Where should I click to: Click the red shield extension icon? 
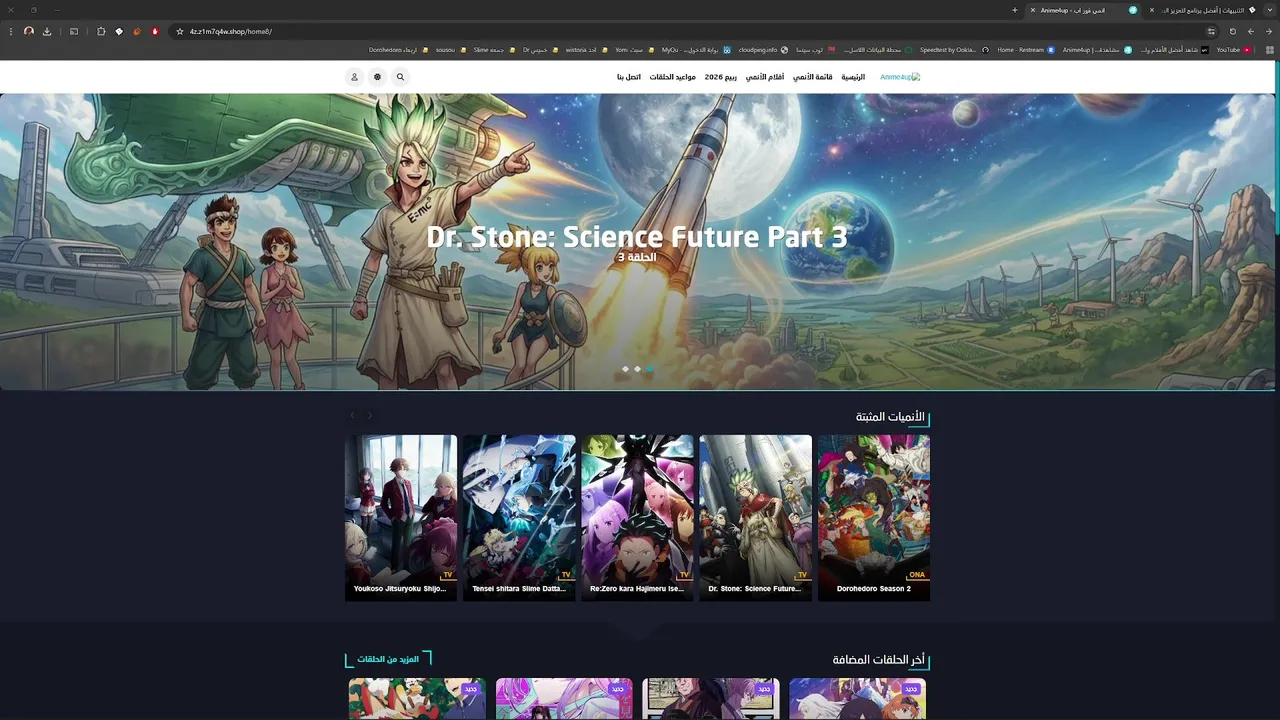click(x=155, y=31)
